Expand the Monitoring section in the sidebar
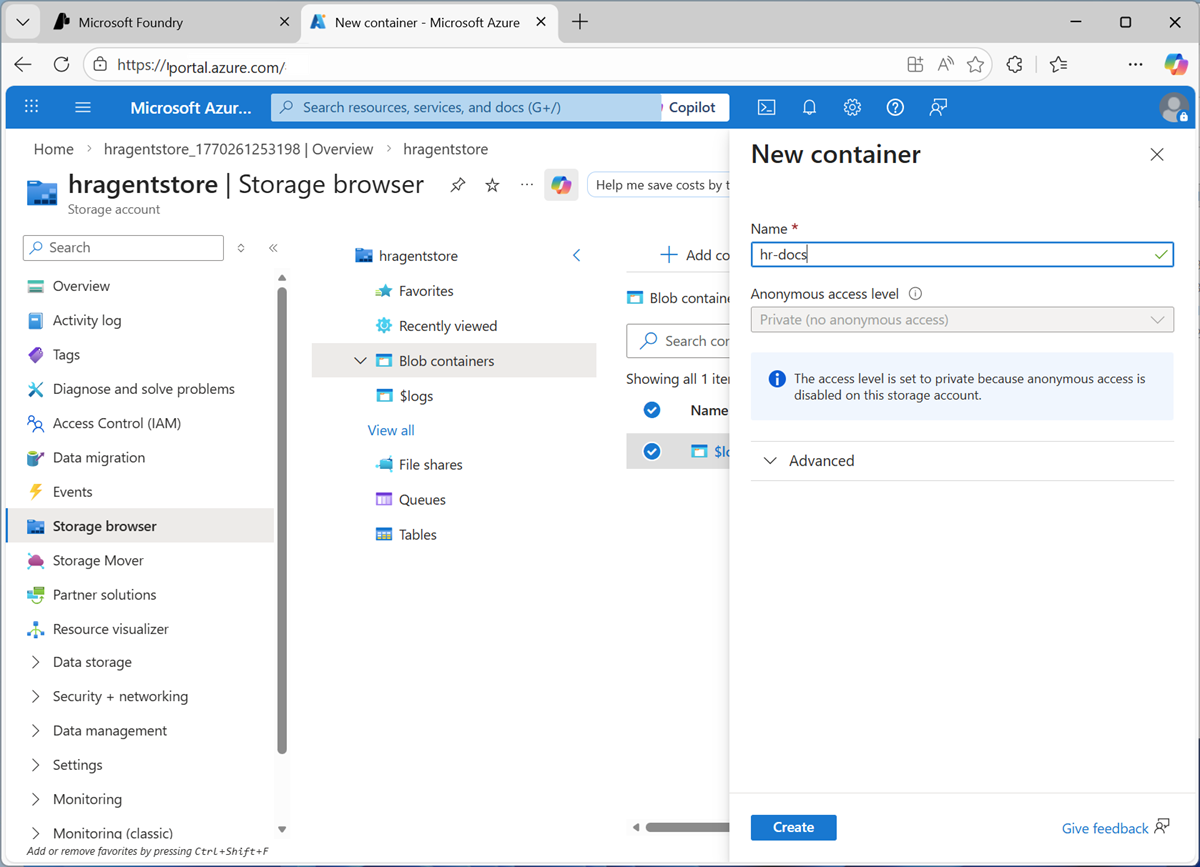Screen dimensions: 1200x867 click(88, 799)
